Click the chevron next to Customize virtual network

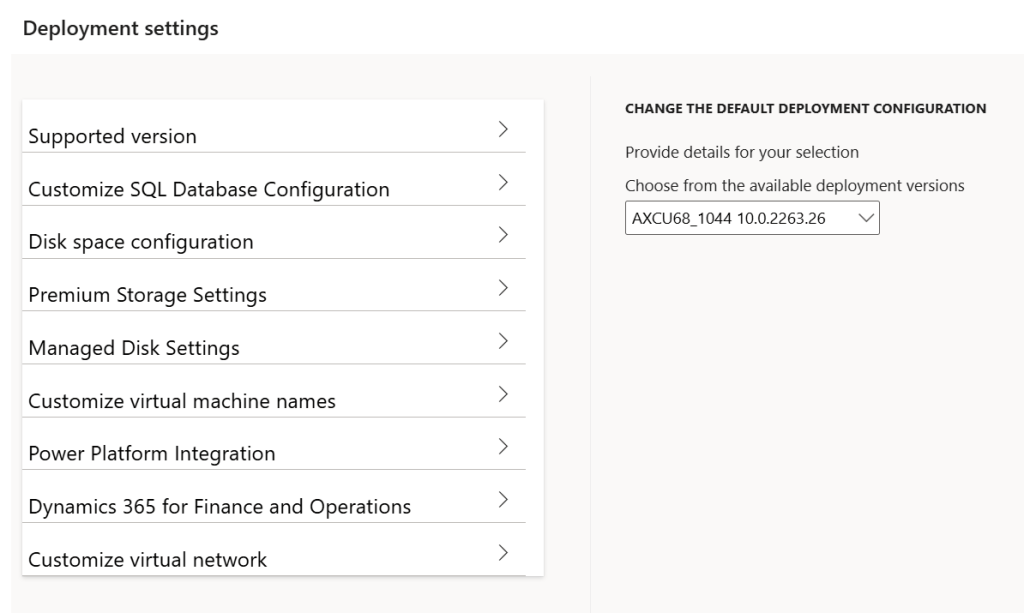coord(504,554)
